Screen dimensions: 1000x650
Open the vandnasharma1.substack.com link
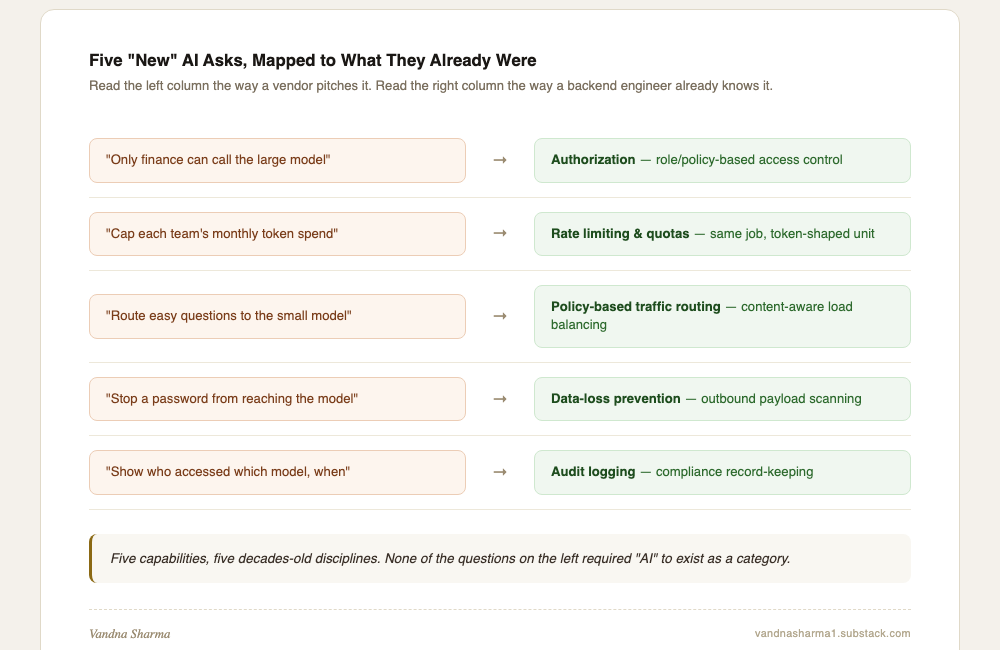832,633
